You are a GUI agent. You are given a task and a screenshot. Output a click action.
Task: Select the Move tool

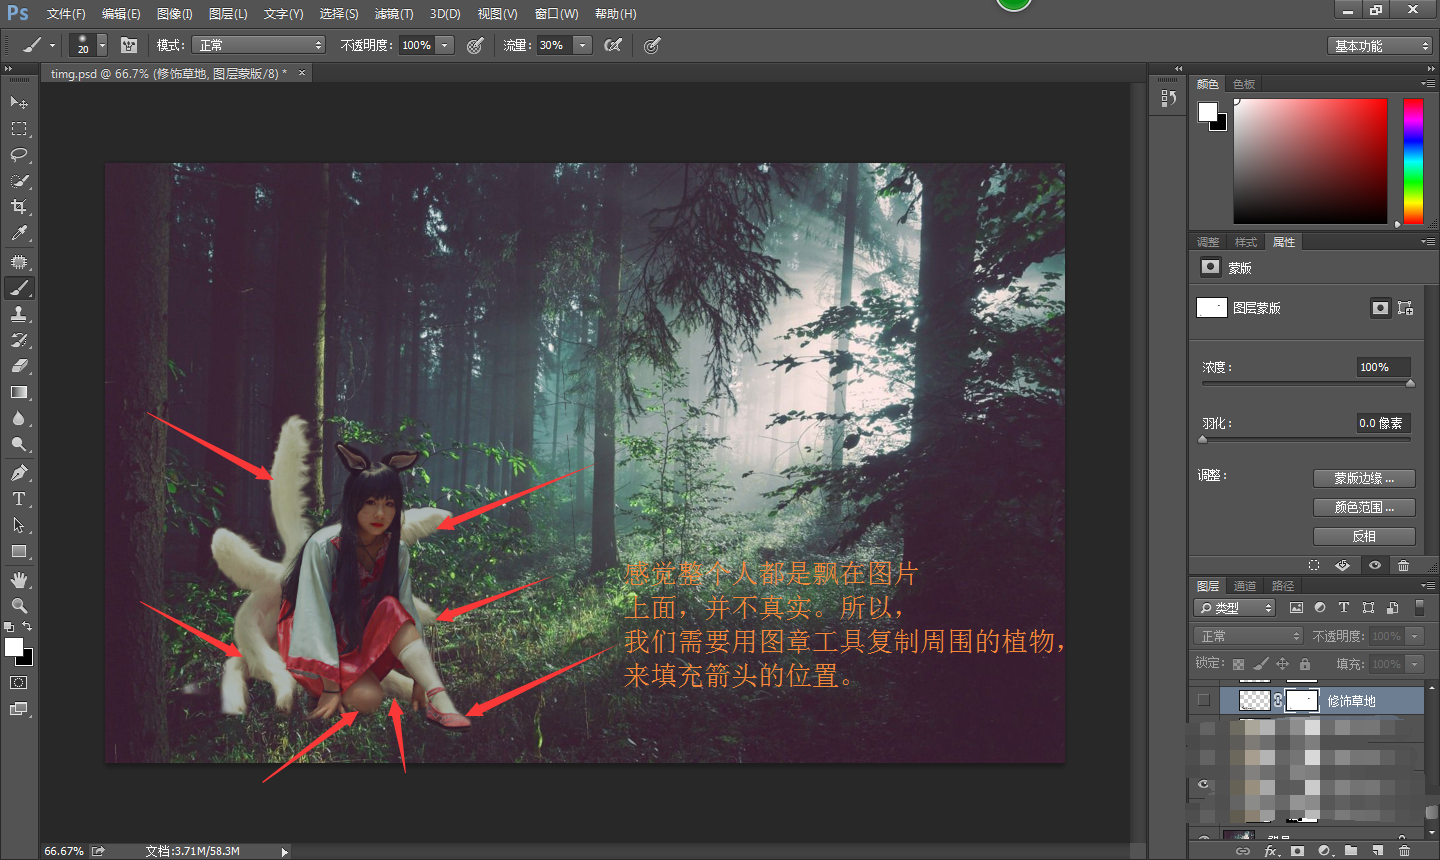(x=19, y=102)
